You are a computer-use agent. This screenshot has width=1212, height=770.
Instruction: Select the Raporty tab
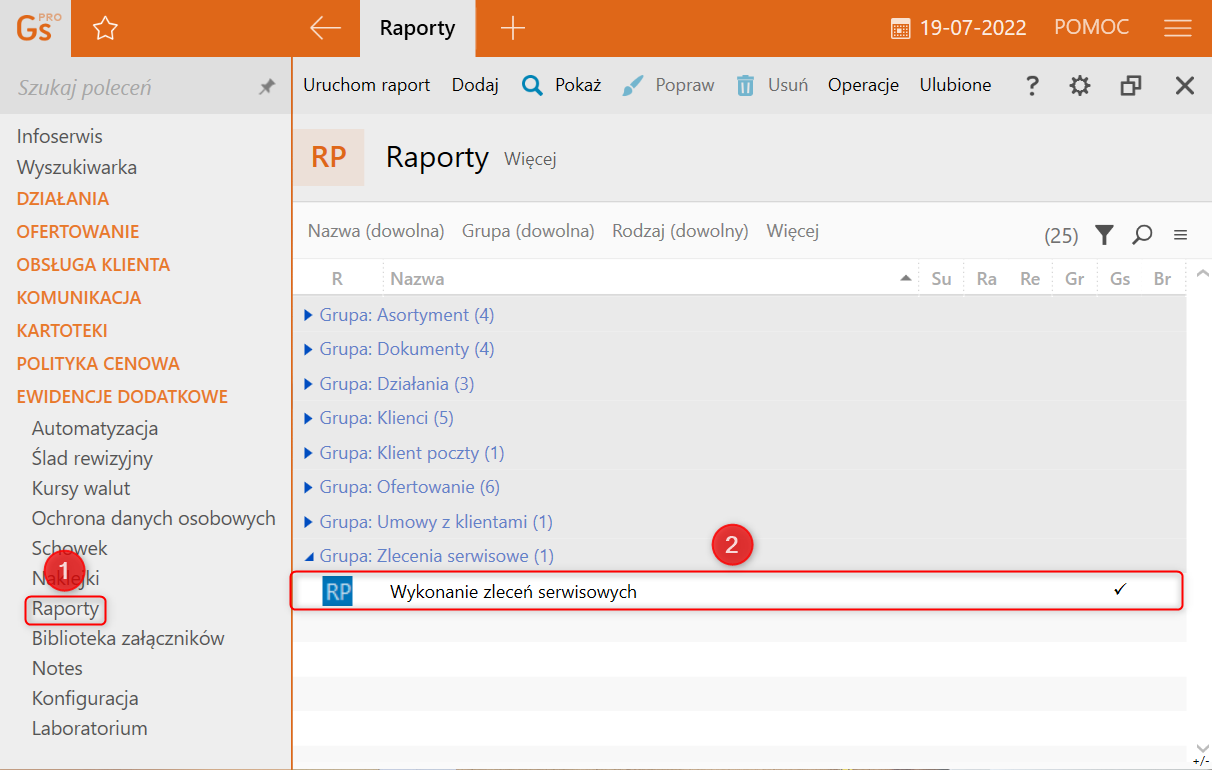coord(417,28)
